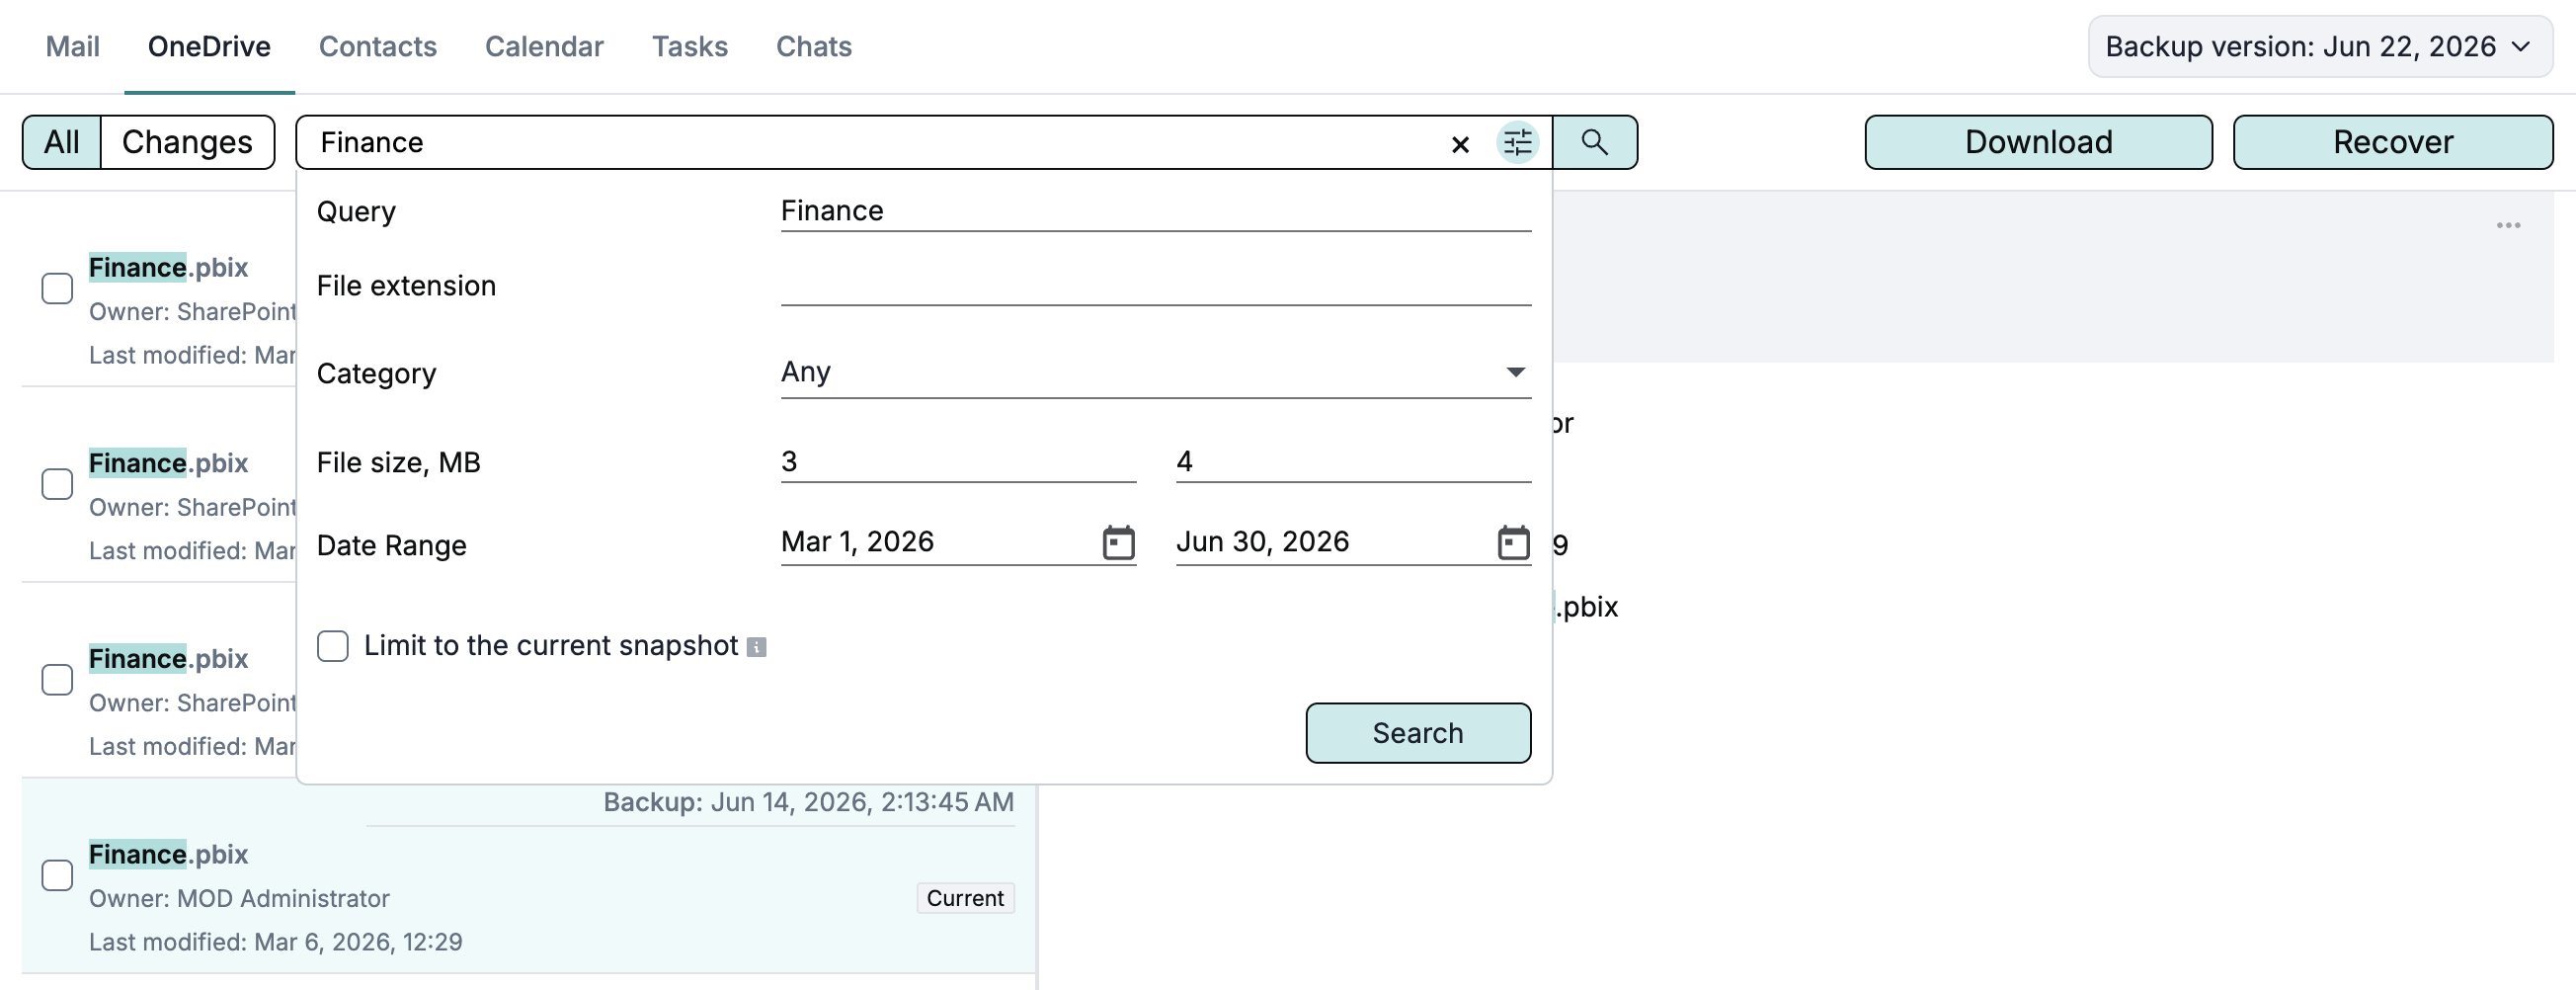Focus the File extension input field

(1155, 285)
